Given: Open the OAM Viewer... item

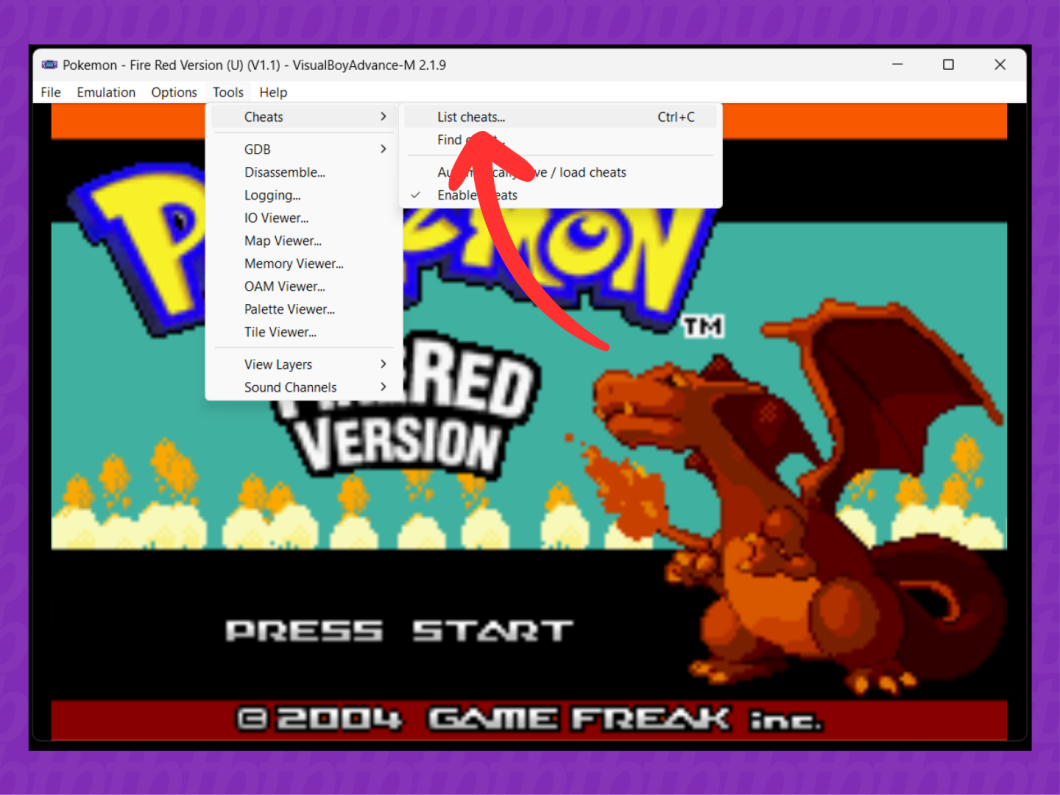Looking at the screenshot, I should click(x=304, y=287).
